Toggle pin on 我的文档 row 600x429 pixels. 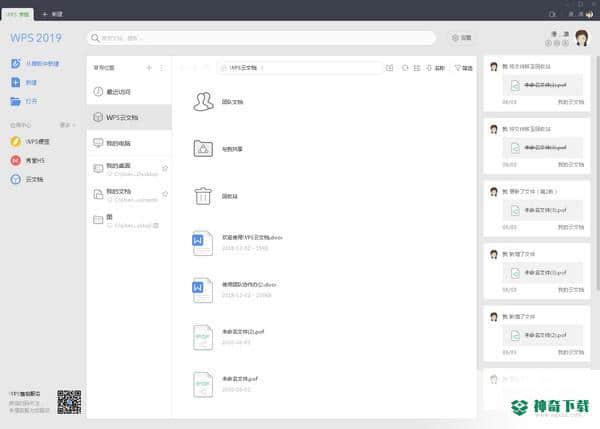(165, 194)
